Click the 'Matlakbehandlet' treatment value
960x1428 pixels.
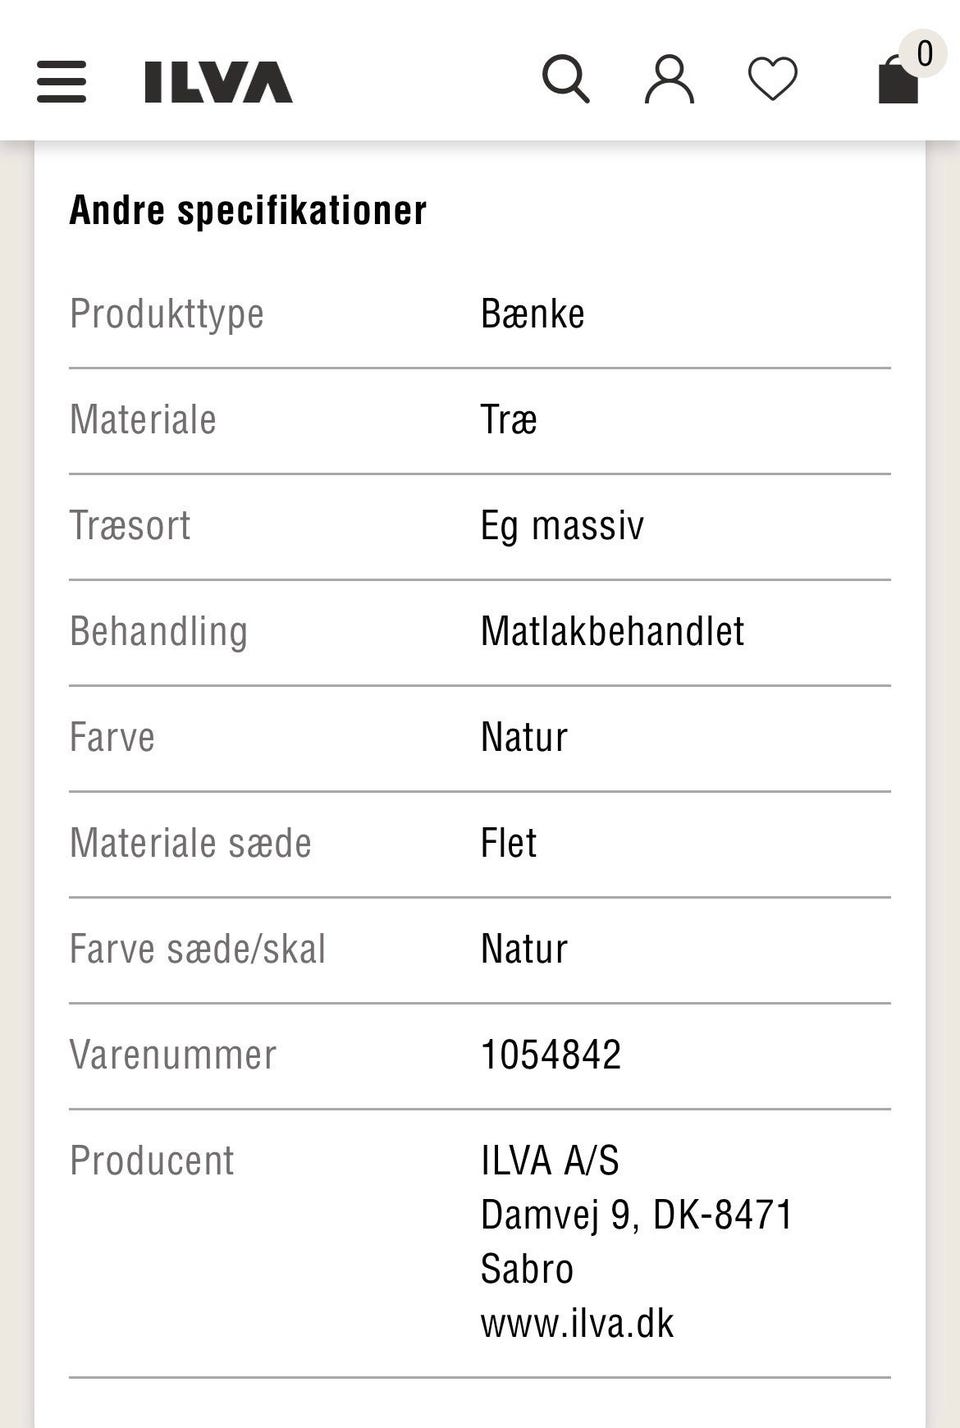612,632
